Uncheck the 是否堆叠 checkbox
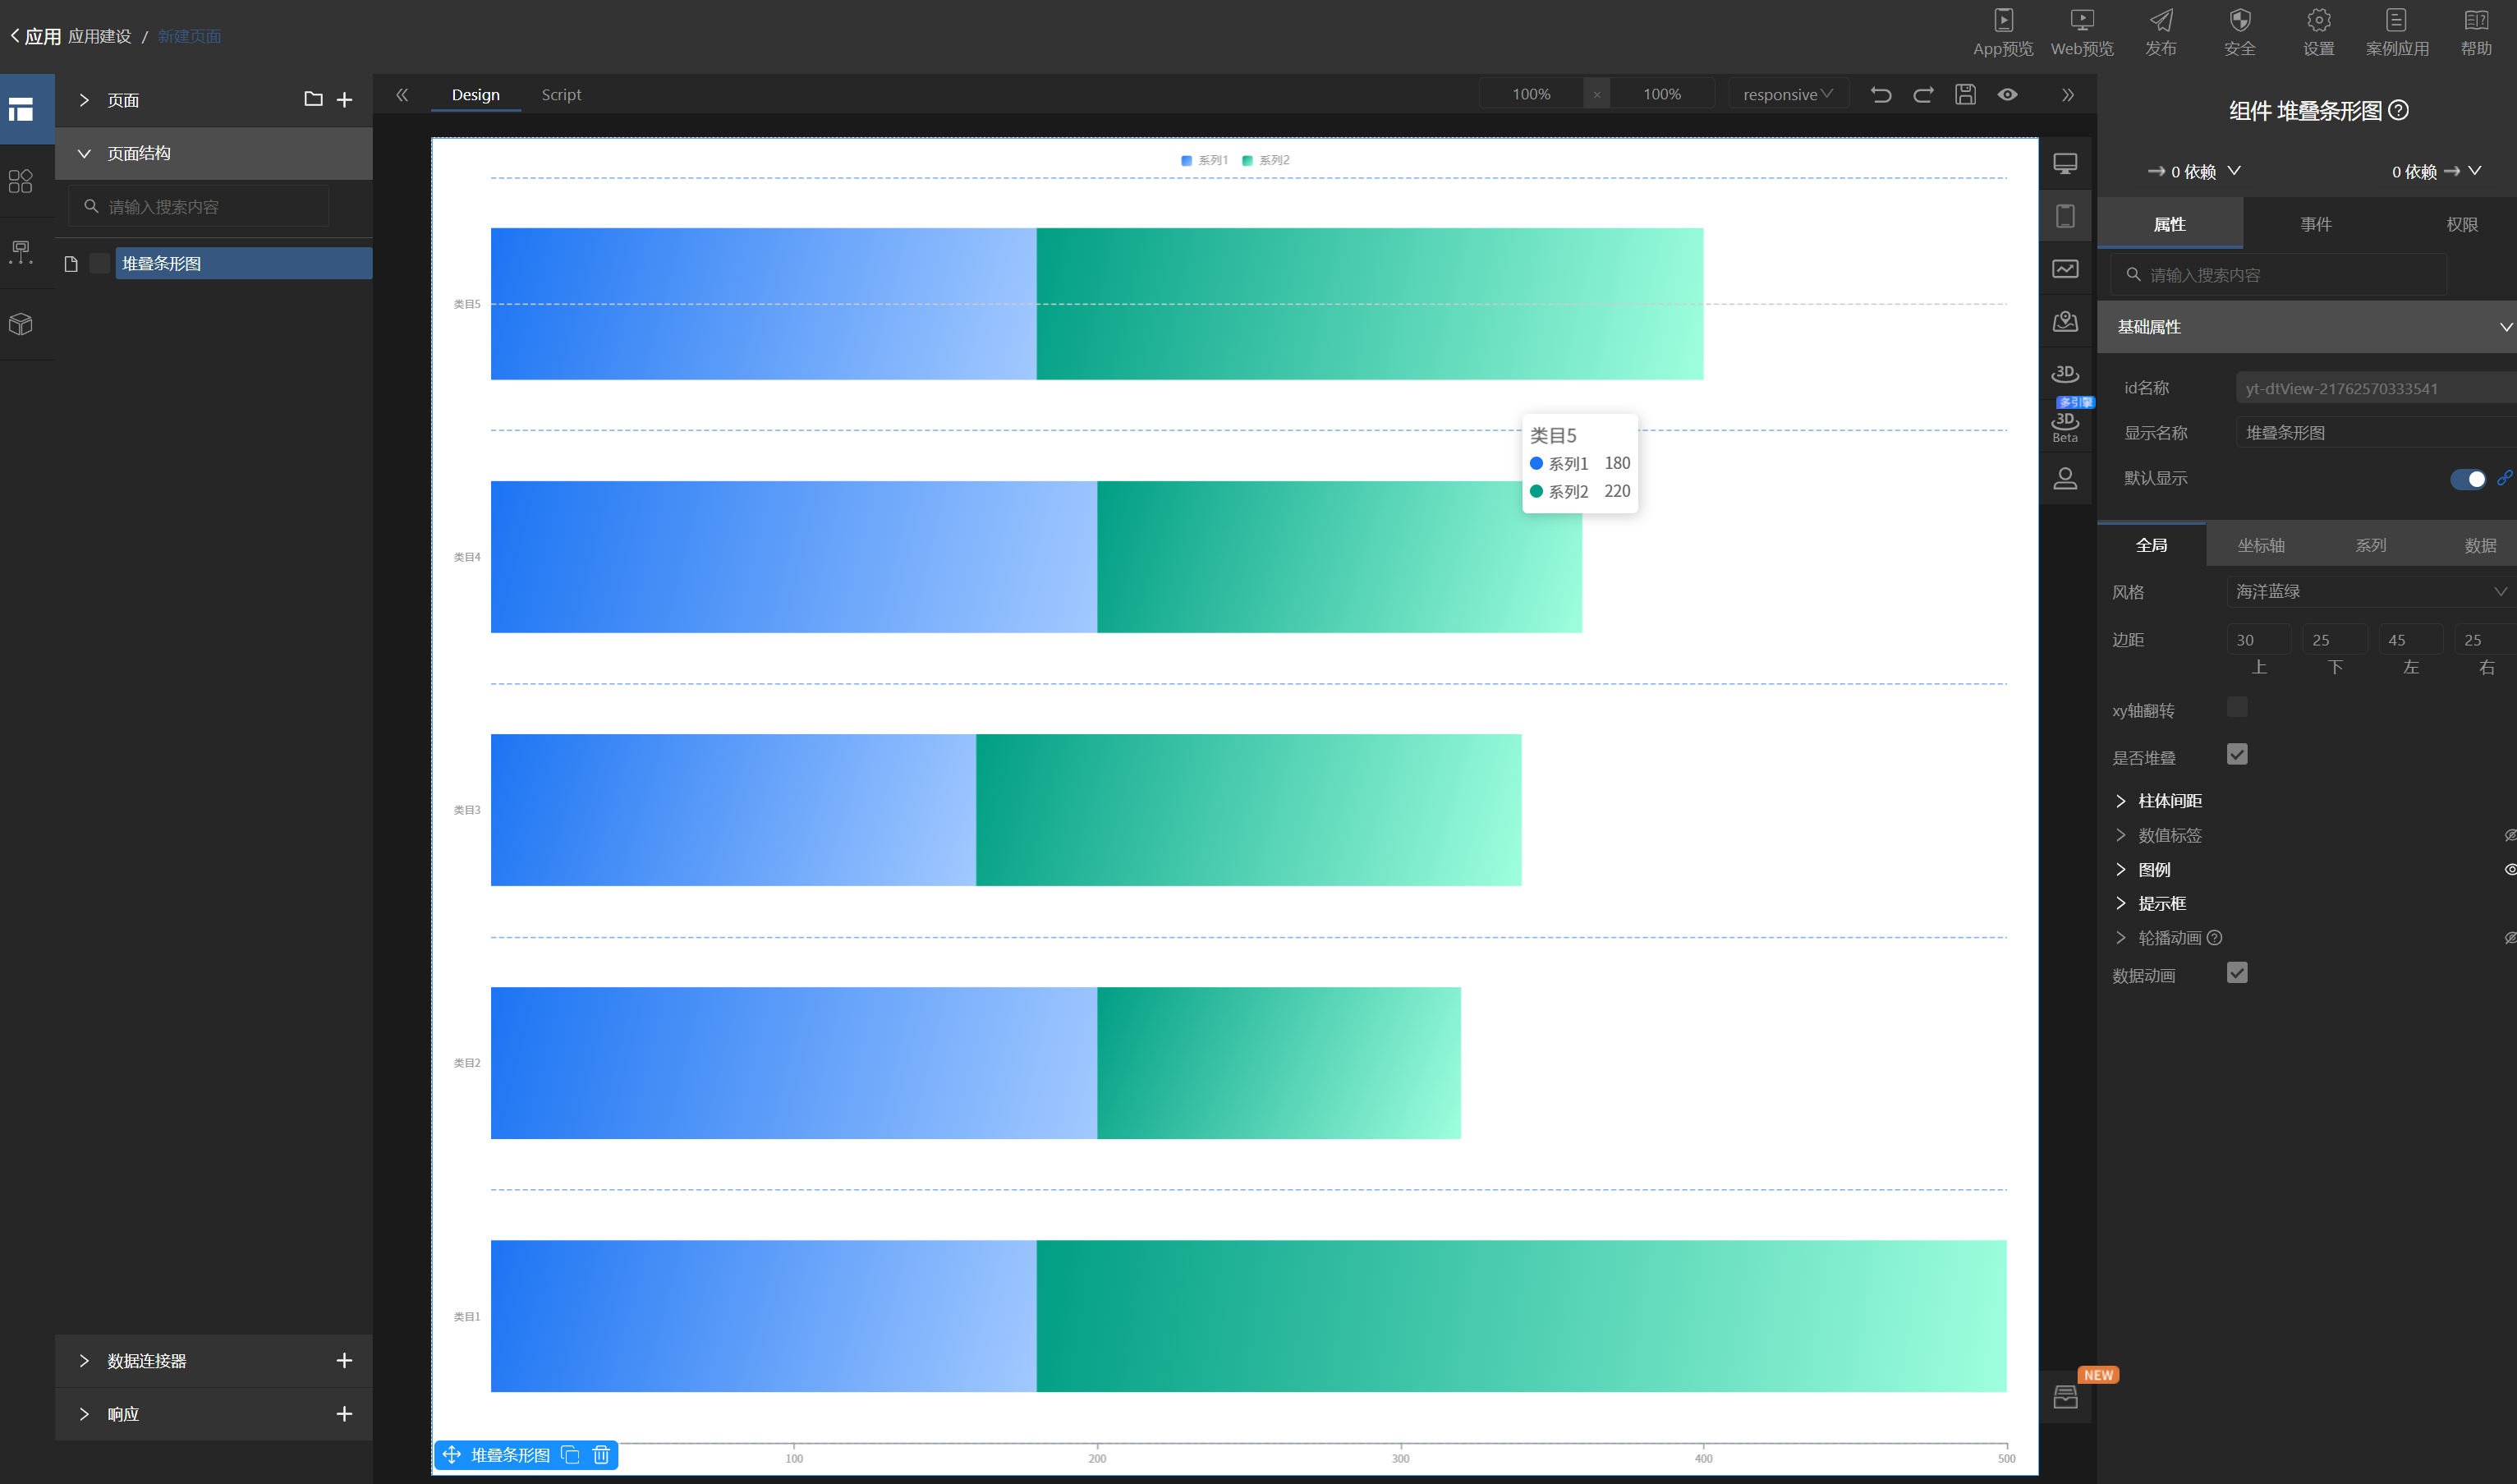The height and width of the screenshot is (1484, 2517). pos(2237,754)
